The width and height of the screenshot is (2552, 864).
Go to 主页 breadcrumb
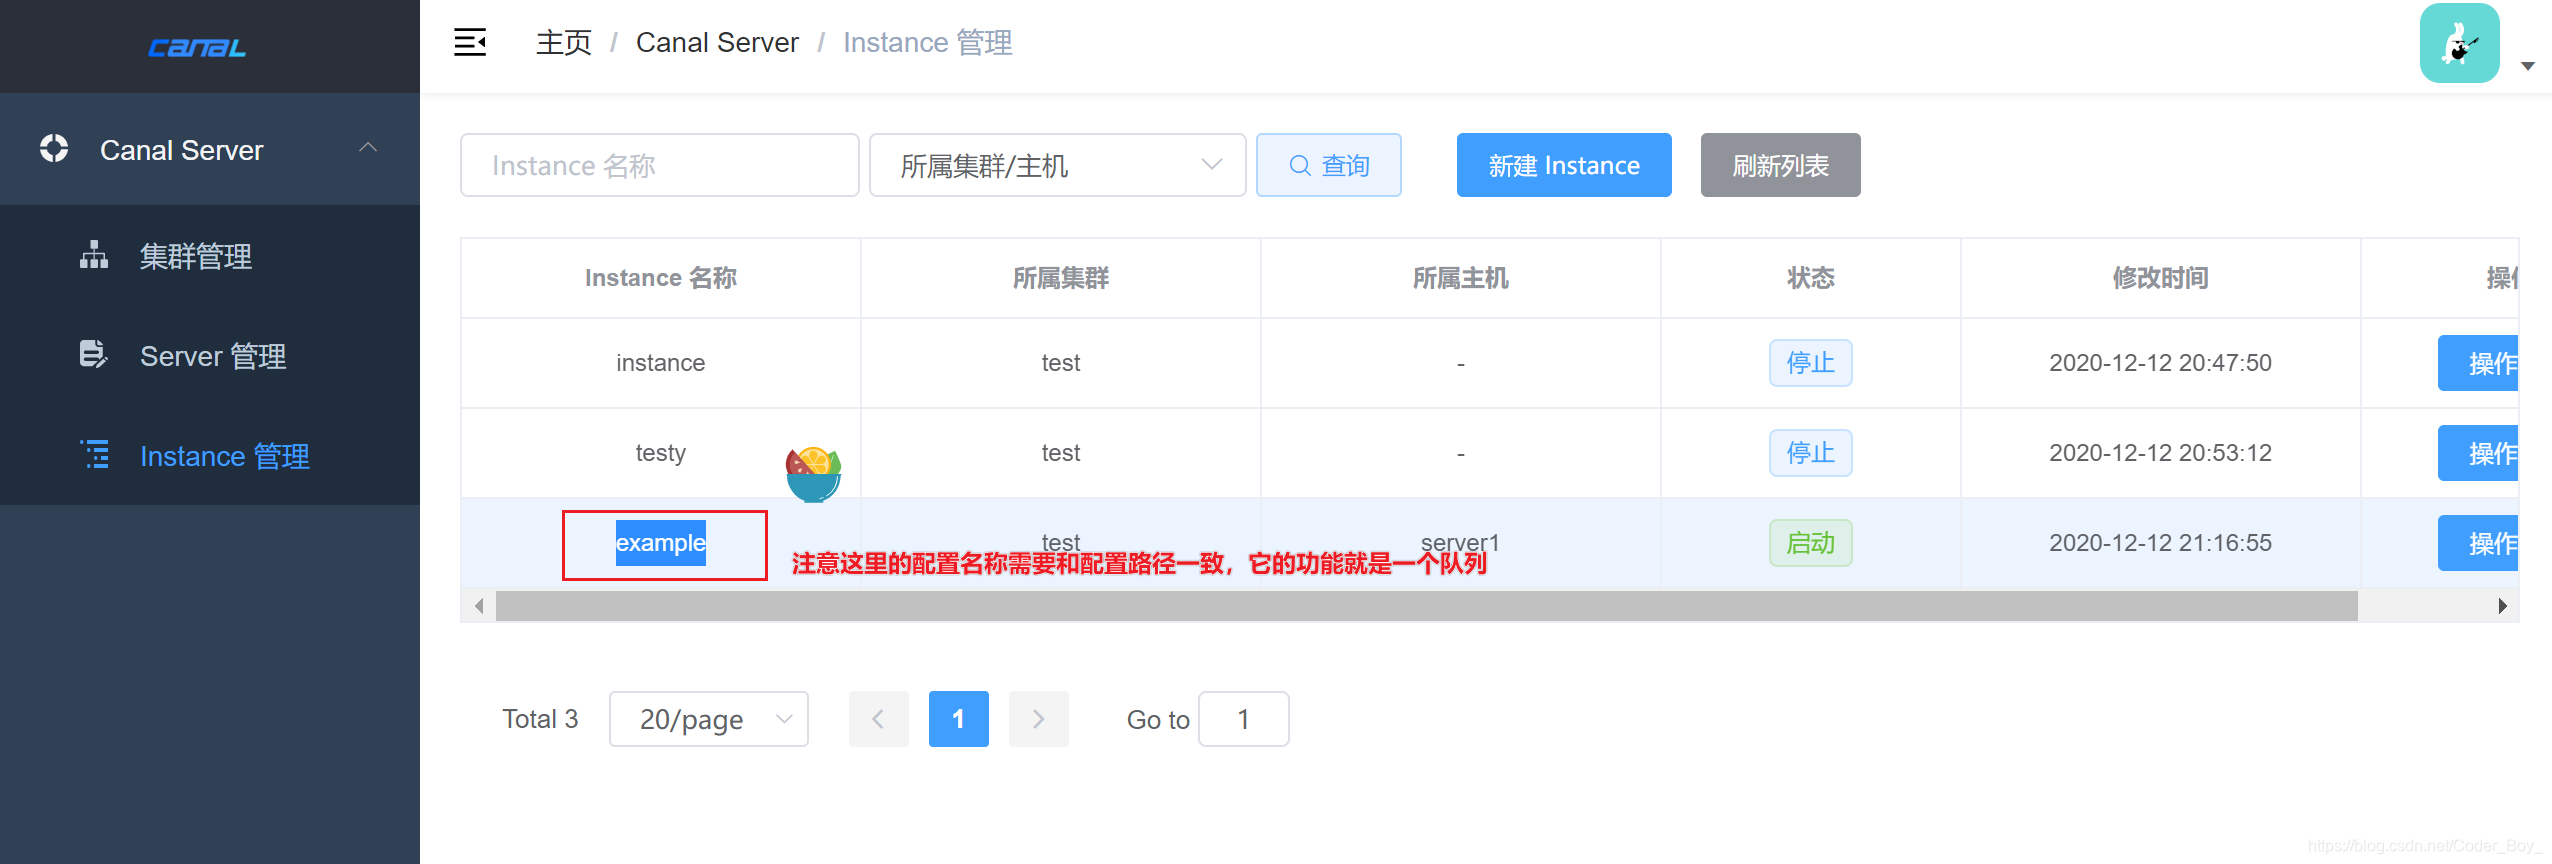pos(564,42)
